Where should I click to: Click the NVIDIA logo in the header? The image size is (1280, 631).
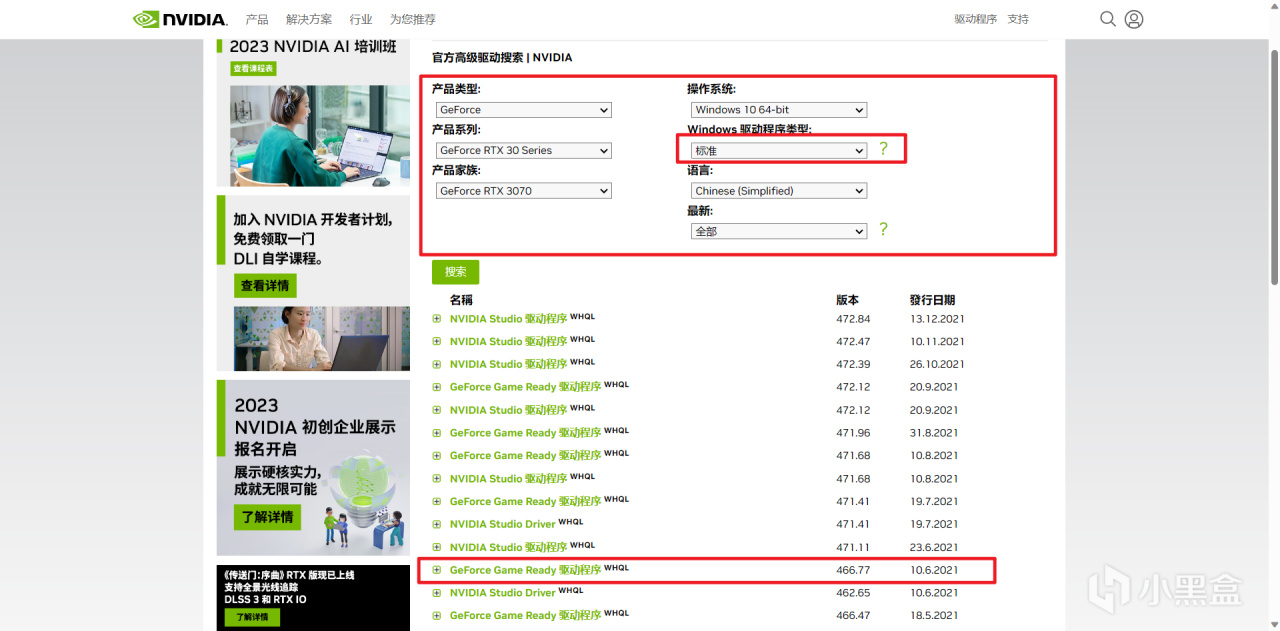tap(180, 19)
